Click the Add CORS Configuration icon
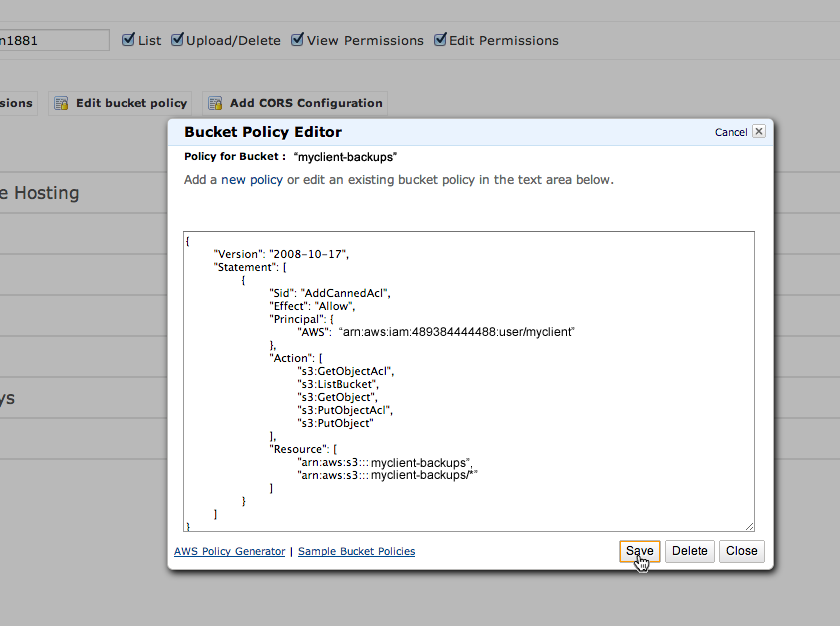840x626 pixels. click(215, 103)
